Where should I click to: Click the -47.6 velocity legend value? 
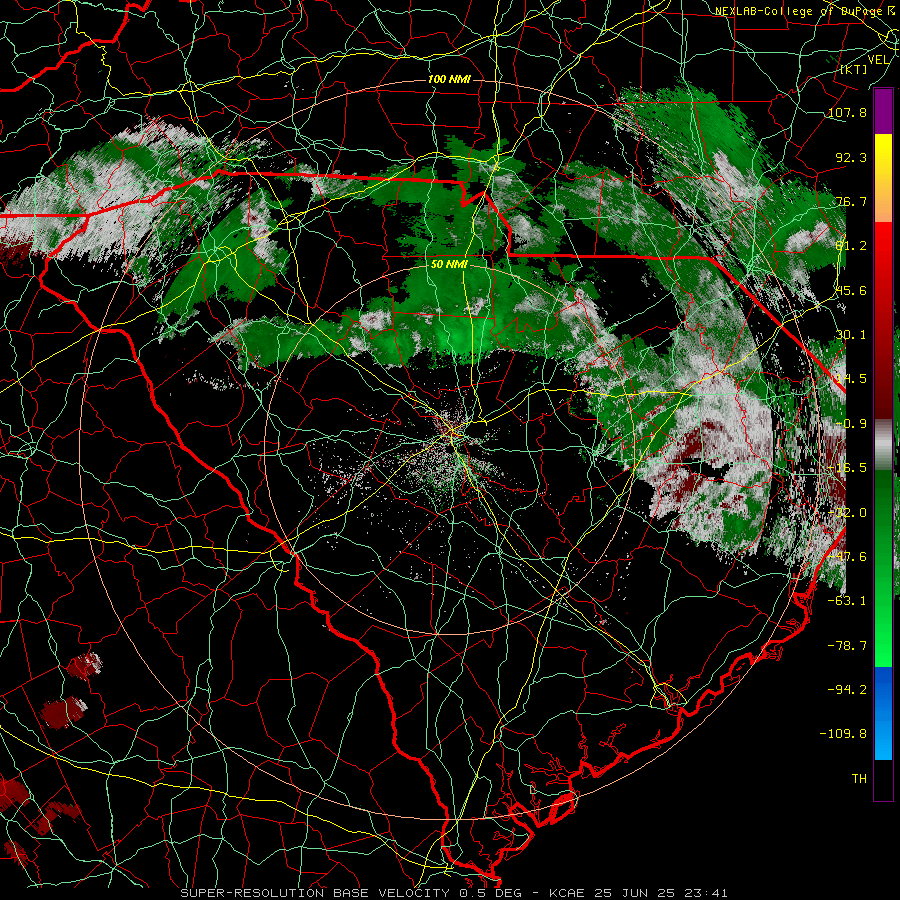click(847, 557)
